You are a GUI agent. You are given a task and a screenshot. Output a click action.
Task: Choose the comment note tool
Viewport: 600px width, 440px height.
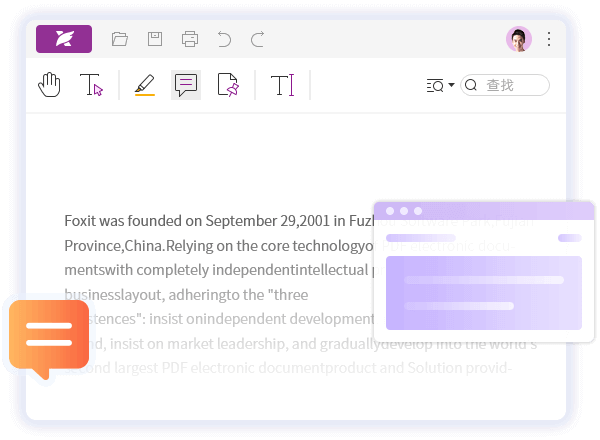click(186, 85)
